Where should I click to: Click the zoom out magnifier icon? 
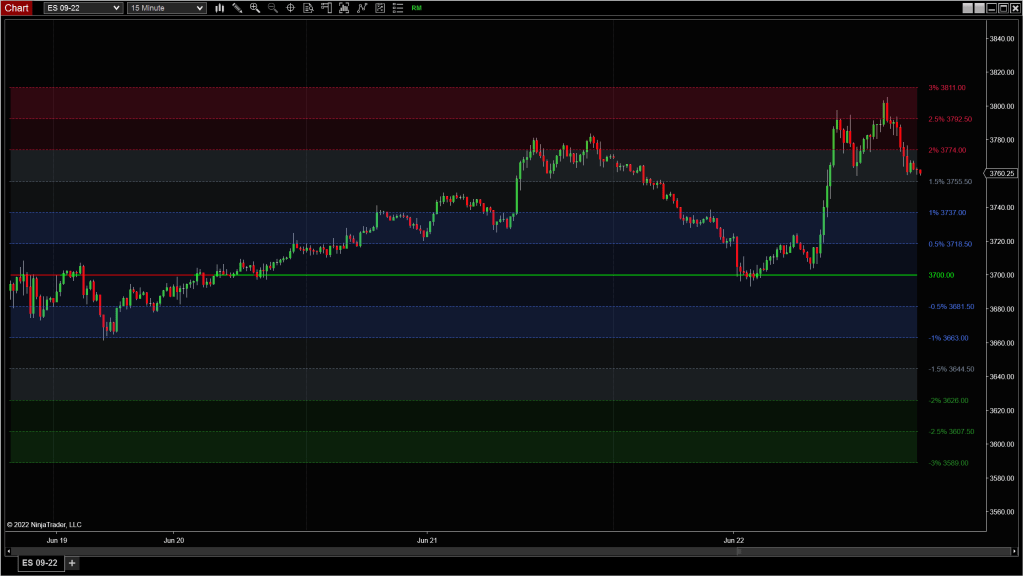point(272,8)
